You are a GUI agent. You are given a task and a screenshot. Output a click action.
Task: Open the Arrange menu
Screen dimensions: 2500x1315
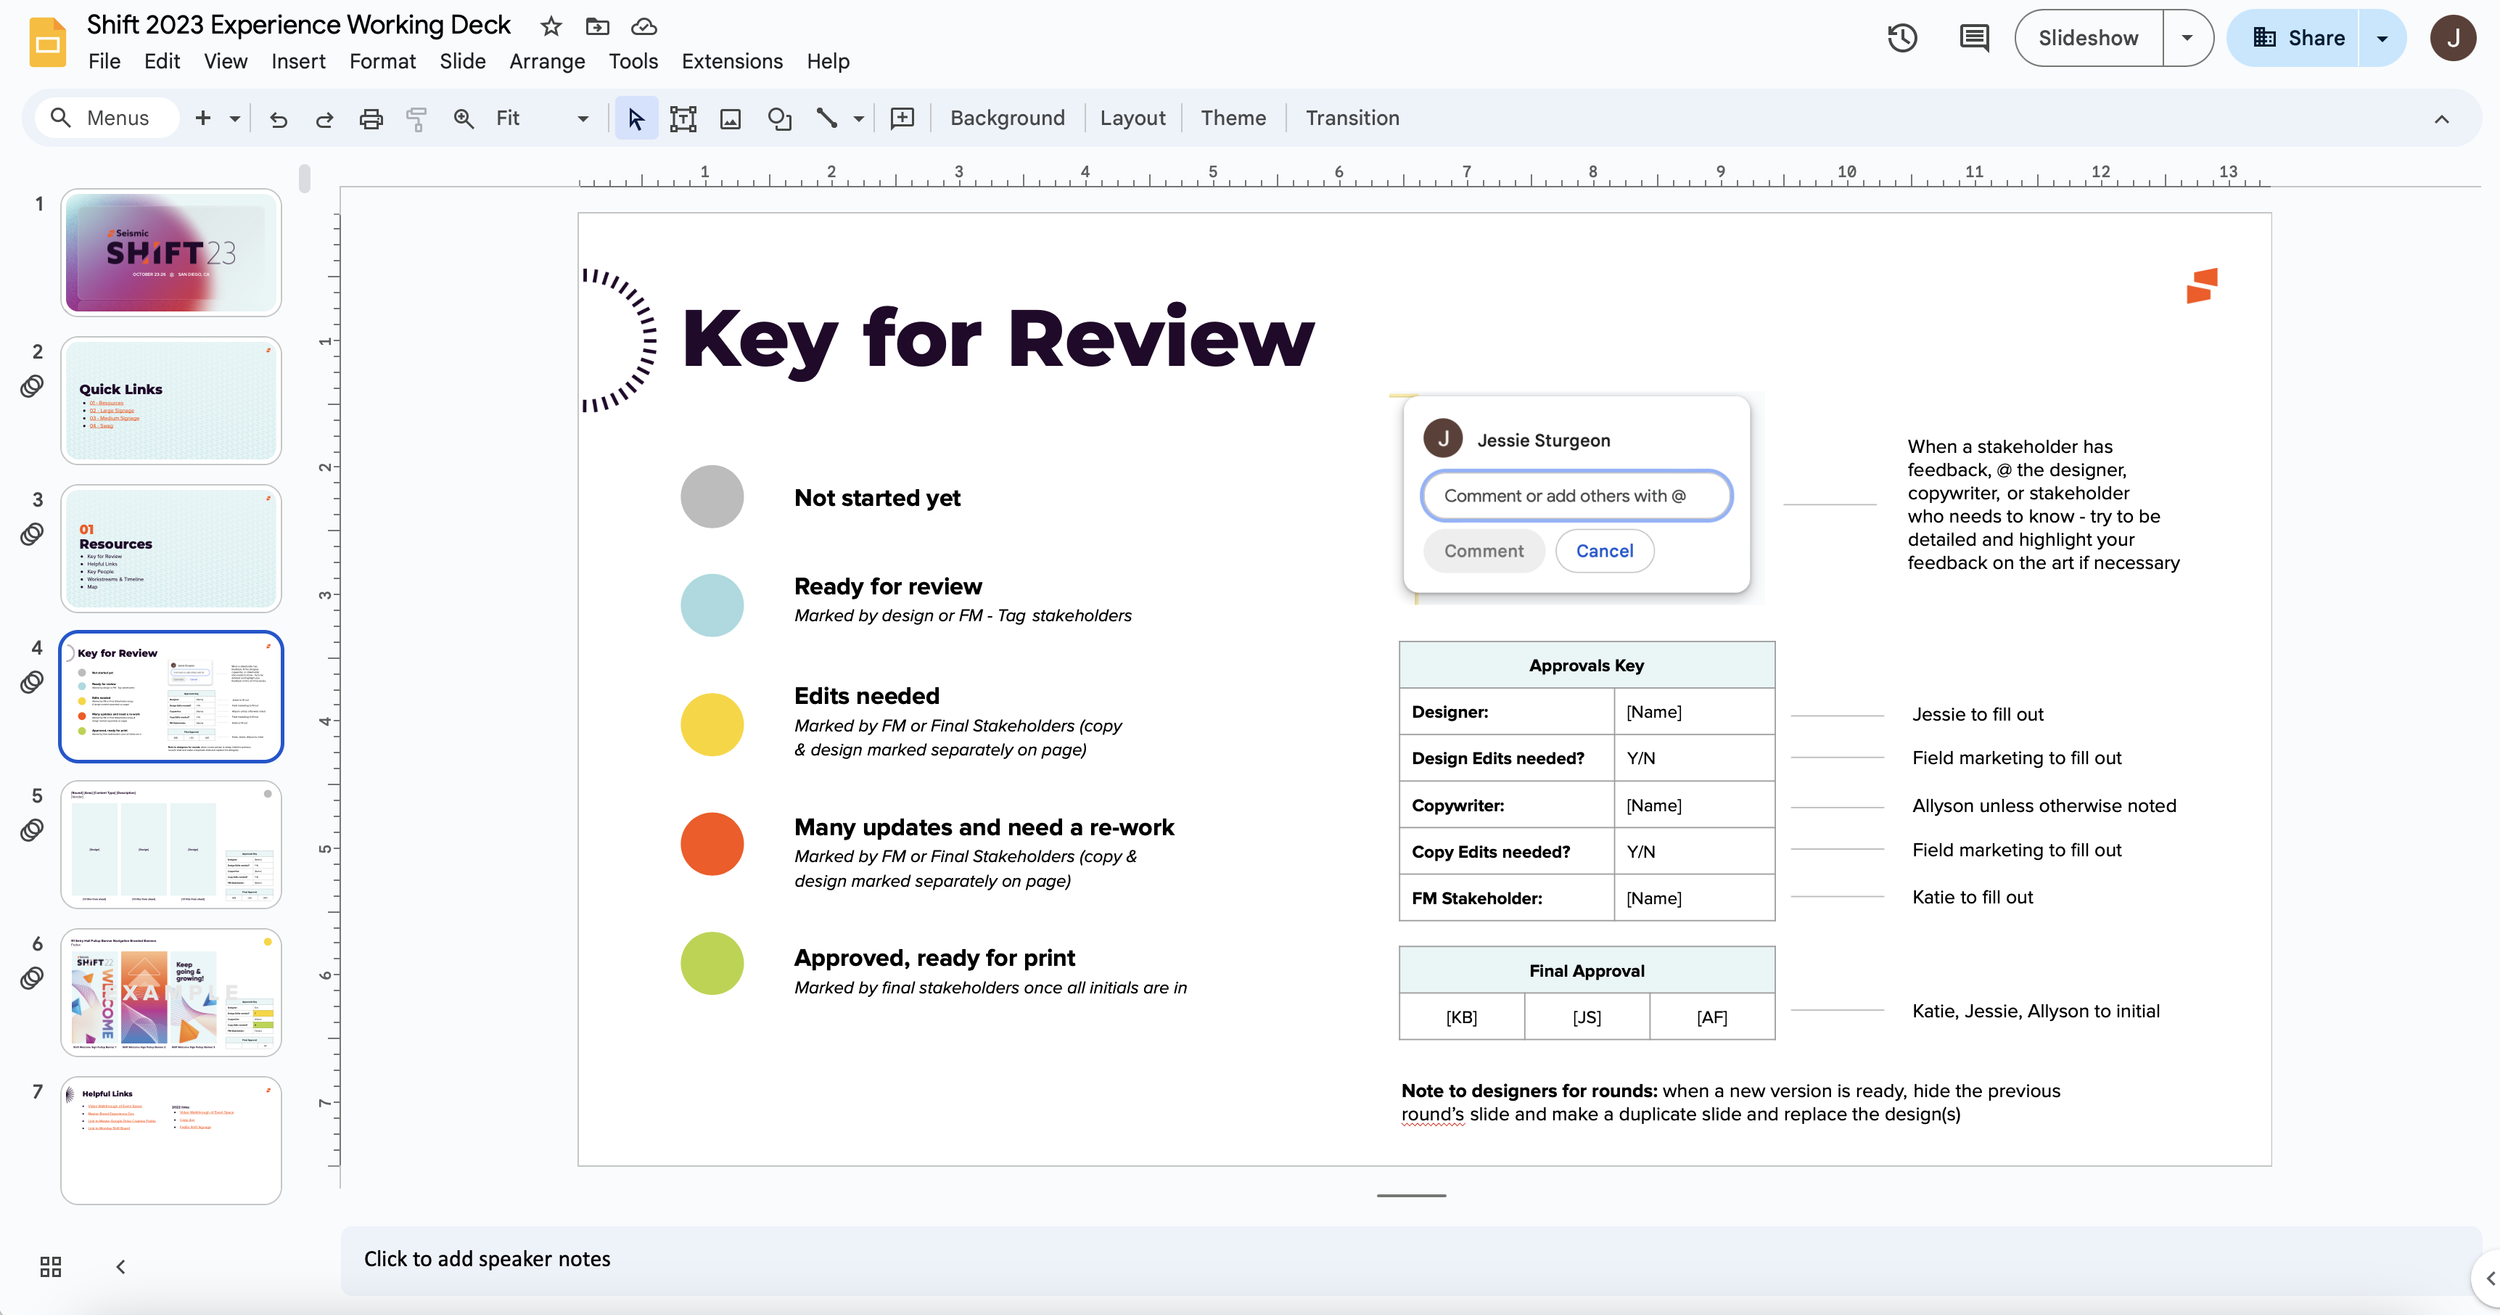(547, 62)
